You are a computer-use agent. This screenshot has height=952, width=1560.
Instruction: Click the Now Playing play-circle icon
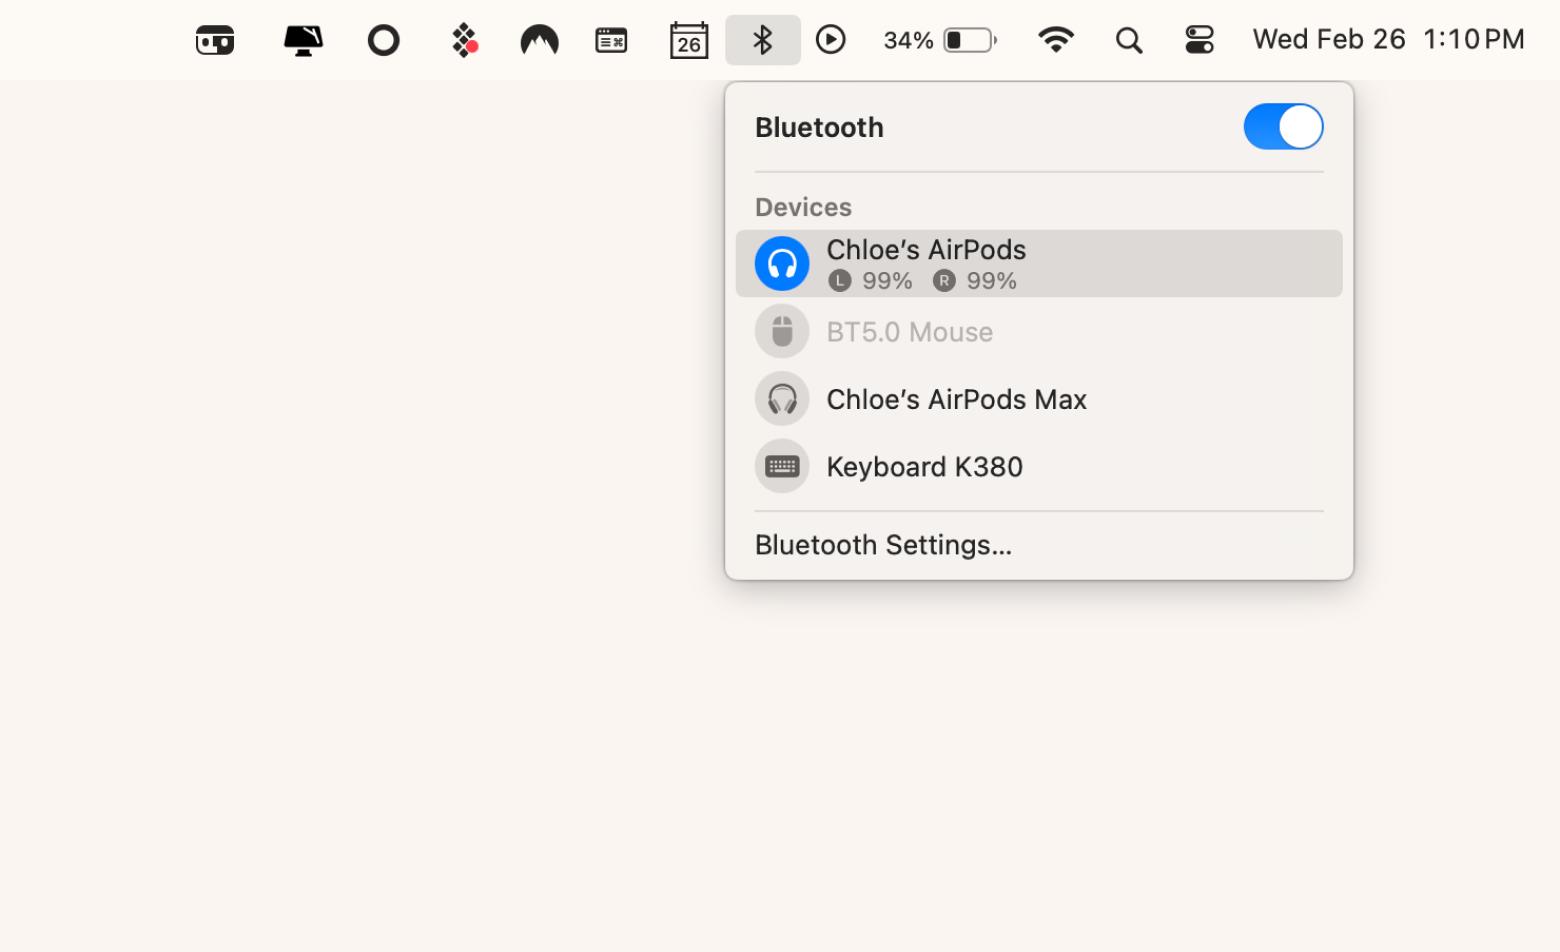pyautogui.click(x=830, y=40)
